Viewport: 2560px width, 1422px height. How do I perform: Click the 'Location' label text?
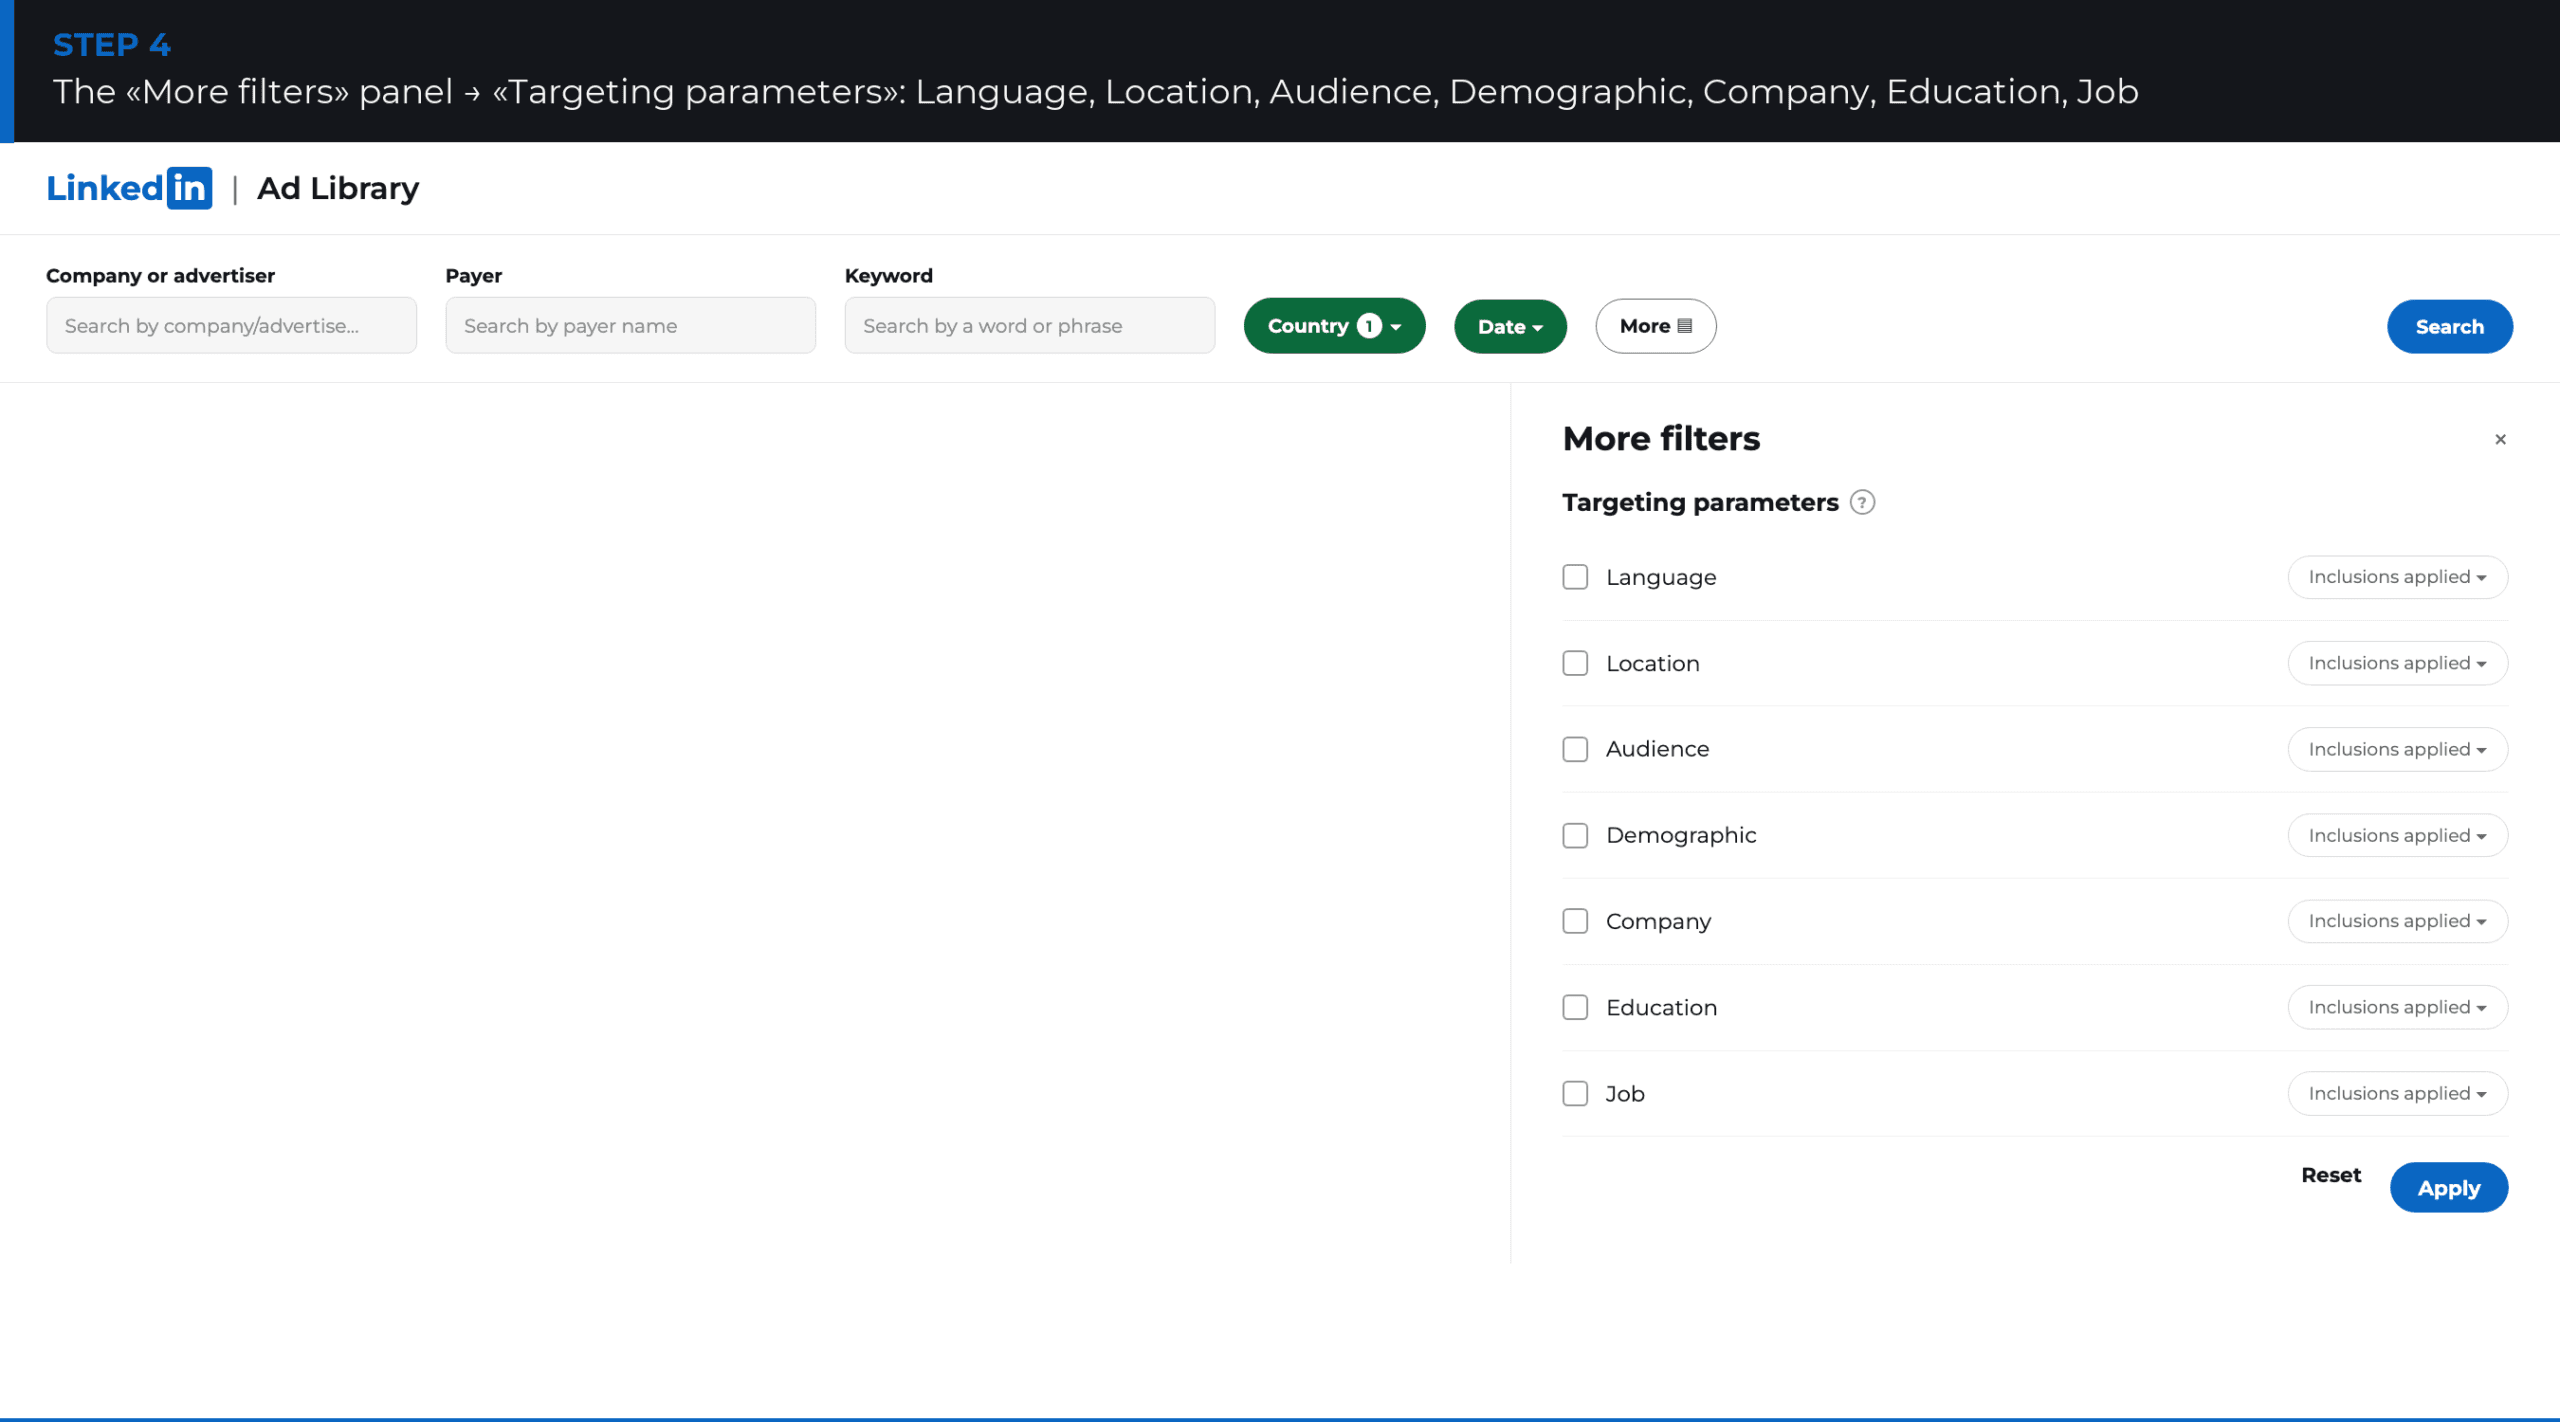pyautogui.click(x=1652, y=663)
